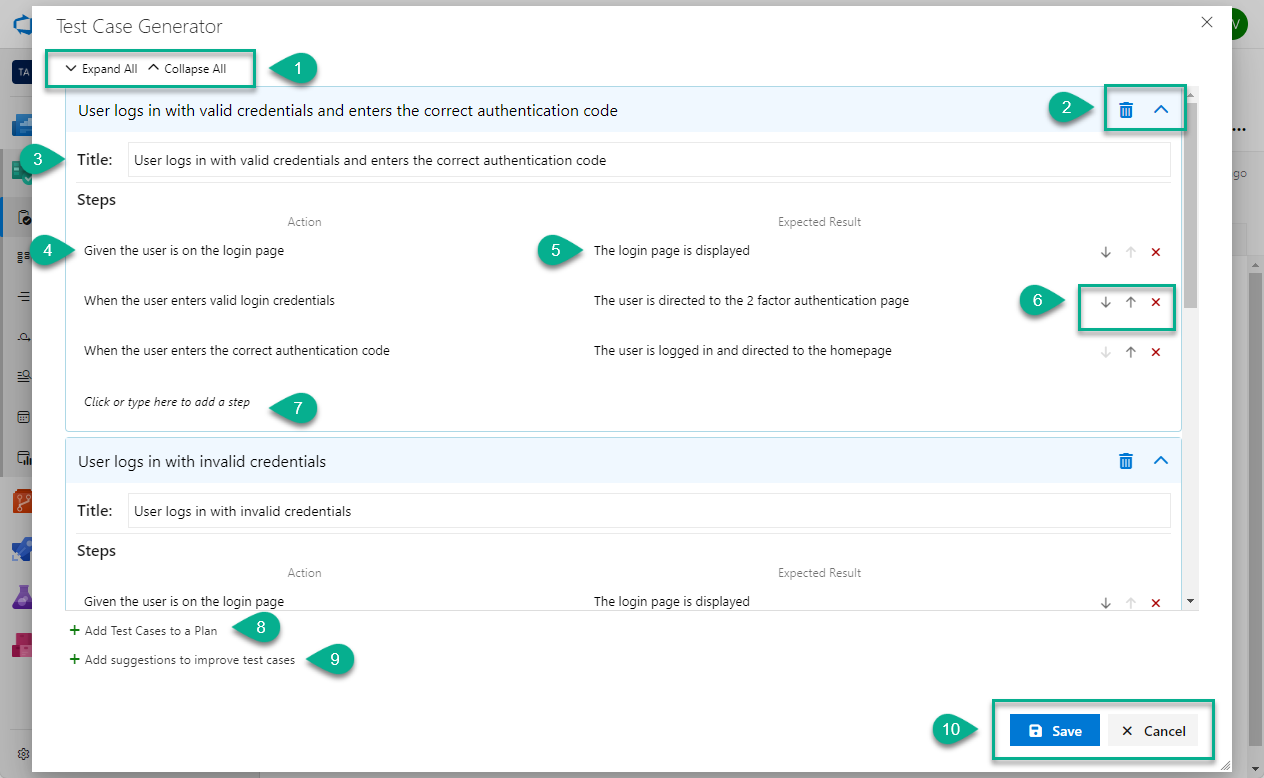The image size is (1264, 778).
Task: Move the correct authentication code step up
Action: pos(1131,352)
